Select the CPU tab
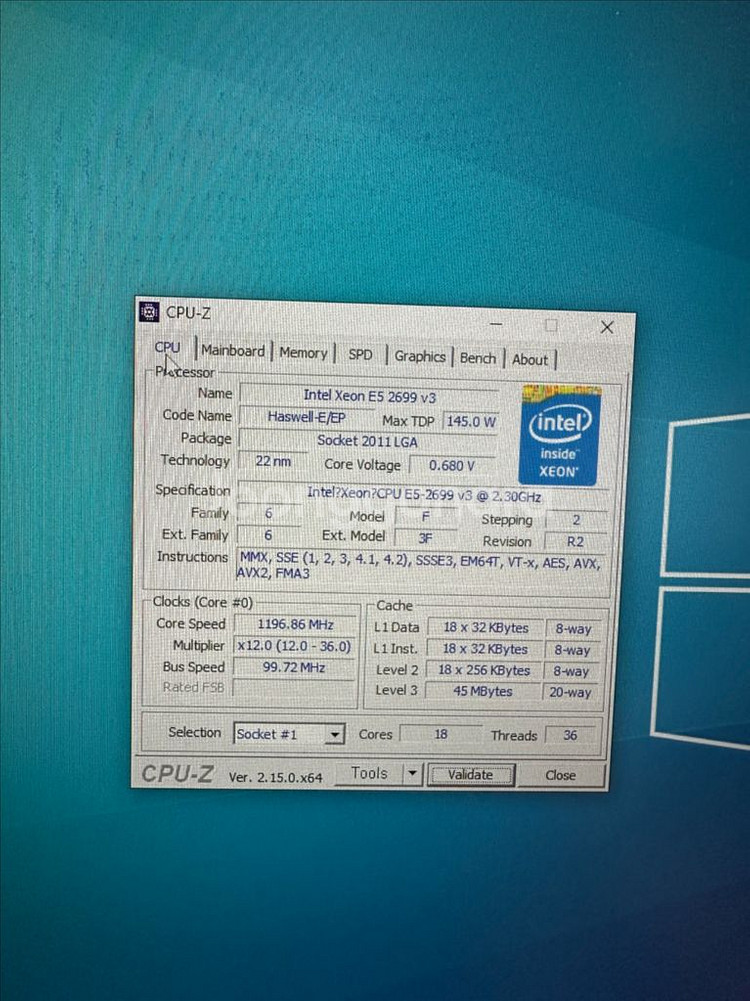 [168, 347]
